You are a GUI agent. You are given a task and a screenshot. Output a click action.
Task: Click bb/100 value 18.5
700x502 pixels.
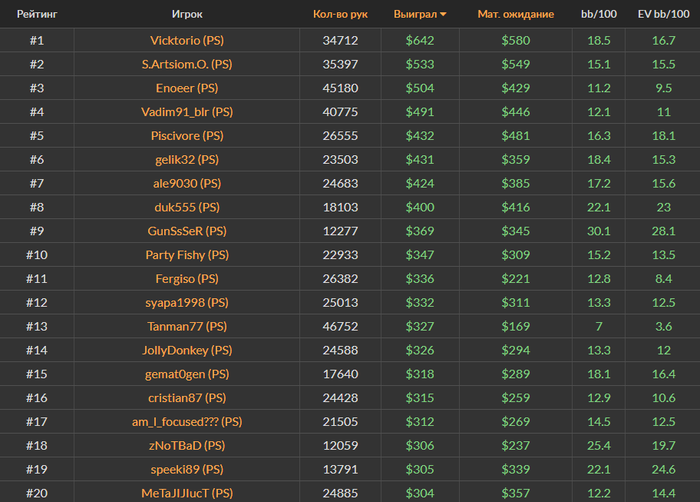pos(599,41)
